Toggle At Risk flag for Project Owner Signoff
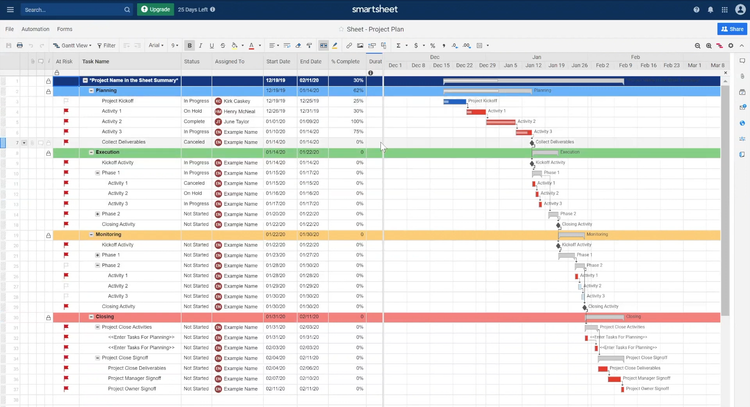Viewport: 750px width, 407px height. pyautogui.click(x=66, y=389)
